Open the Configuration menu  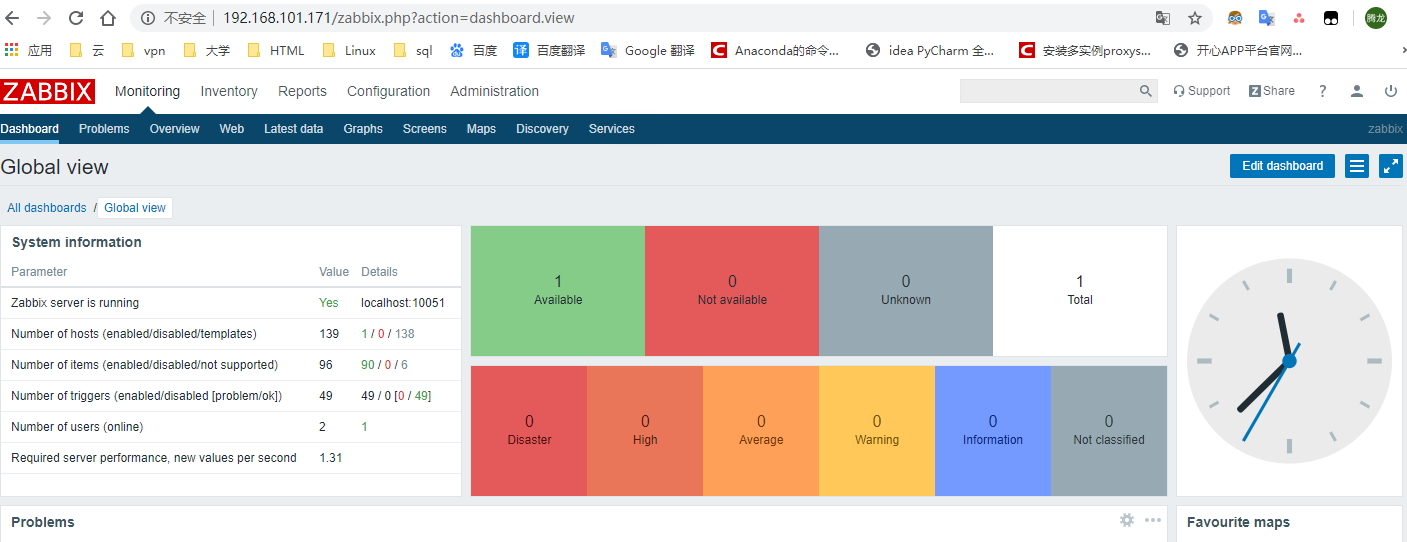(388, 91)
